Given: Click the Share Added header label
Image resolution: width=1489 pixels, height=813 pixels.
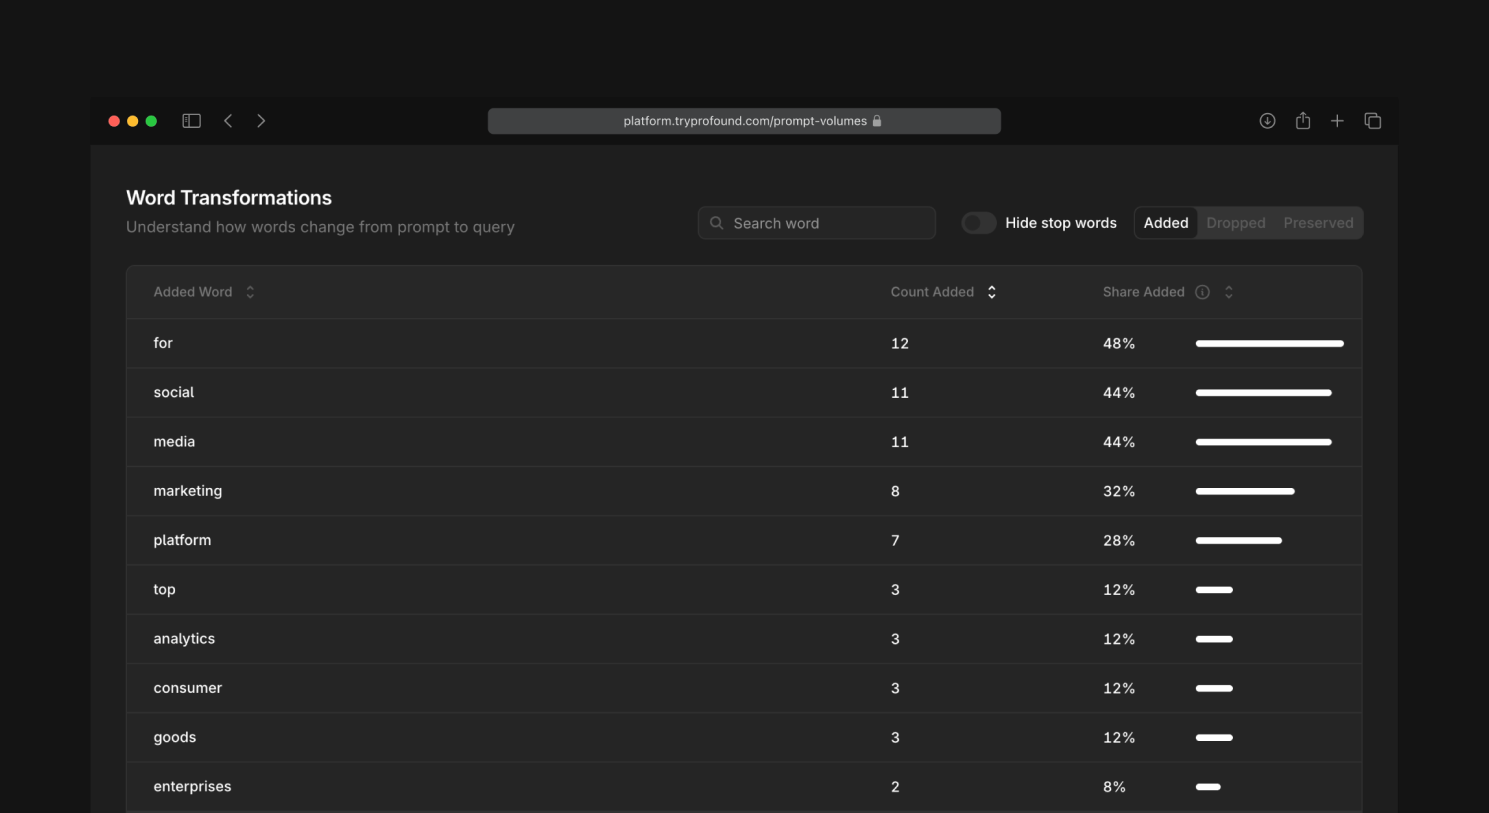Looking at the screenshot, I should (x=1143, y=292).
